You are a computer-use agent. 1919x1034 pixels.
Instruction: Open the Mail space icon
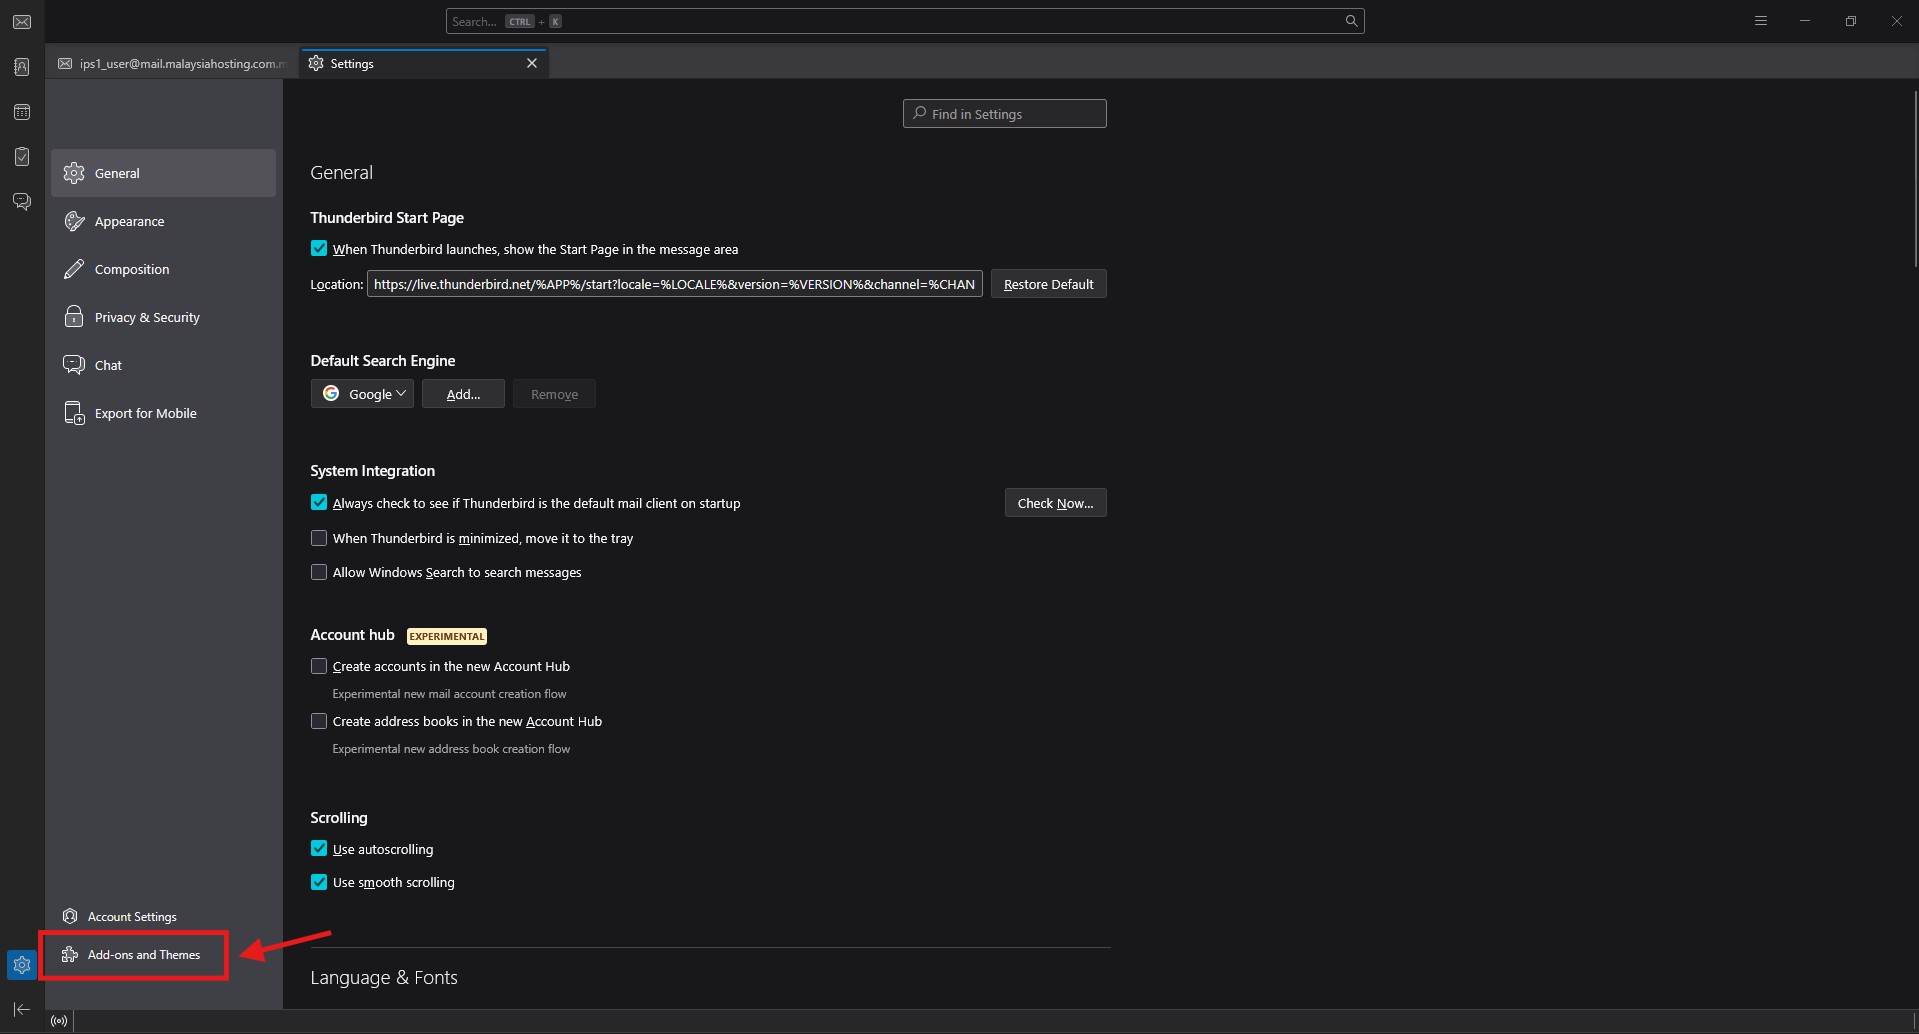tap(22, 22)
